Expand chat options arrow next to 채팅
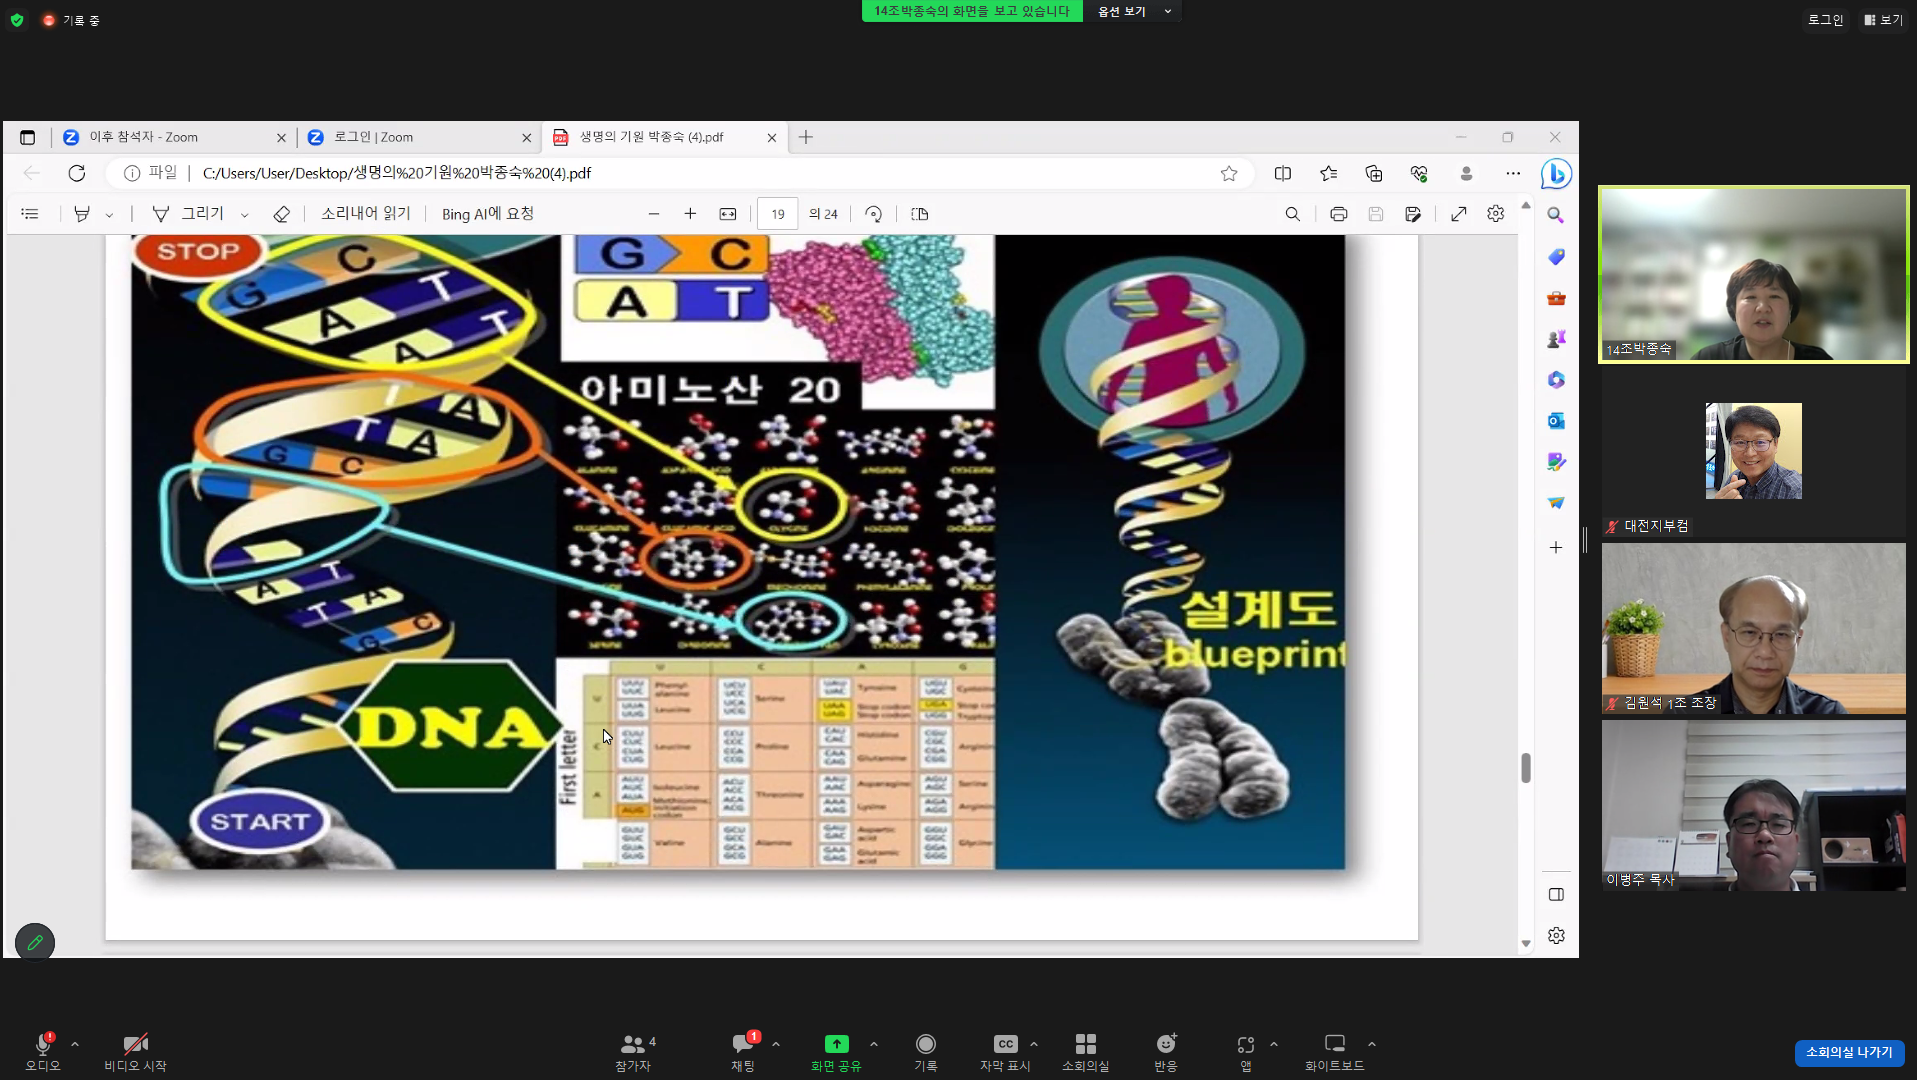 pos(776,1044)
